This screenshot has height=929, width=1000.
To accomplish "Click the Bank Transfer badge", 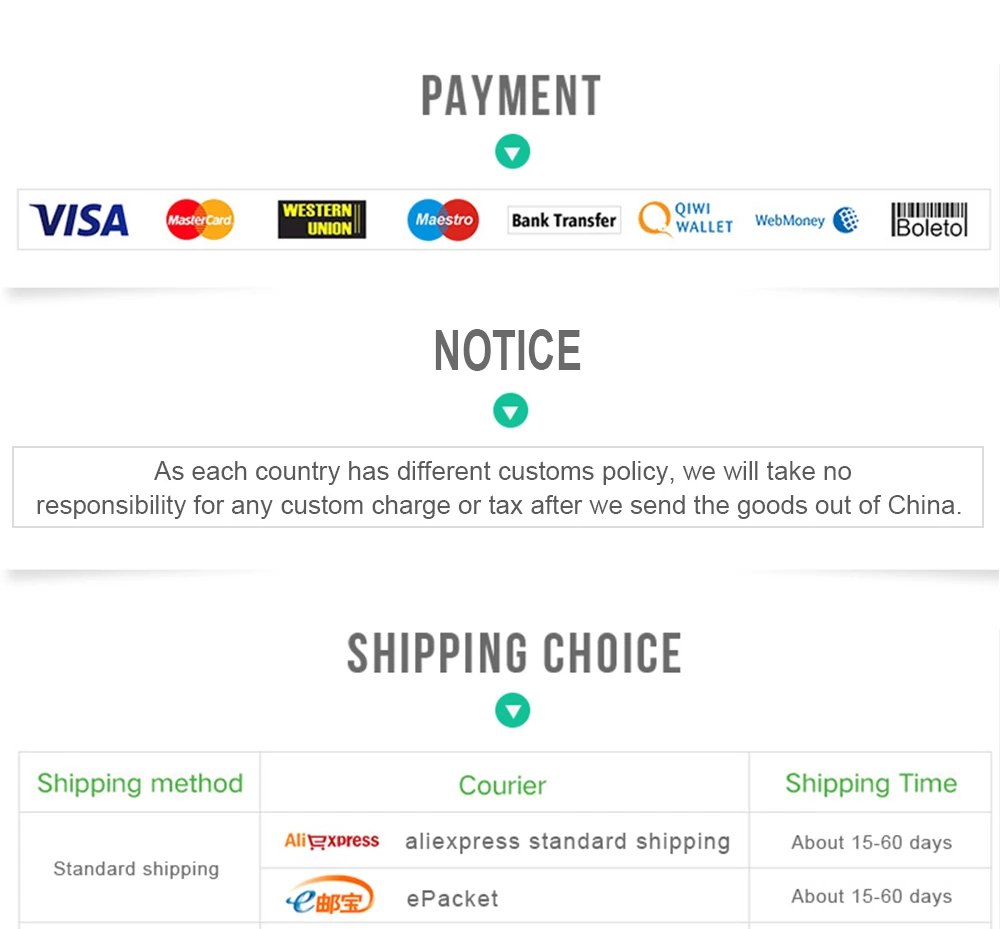I will click(564, 220).
